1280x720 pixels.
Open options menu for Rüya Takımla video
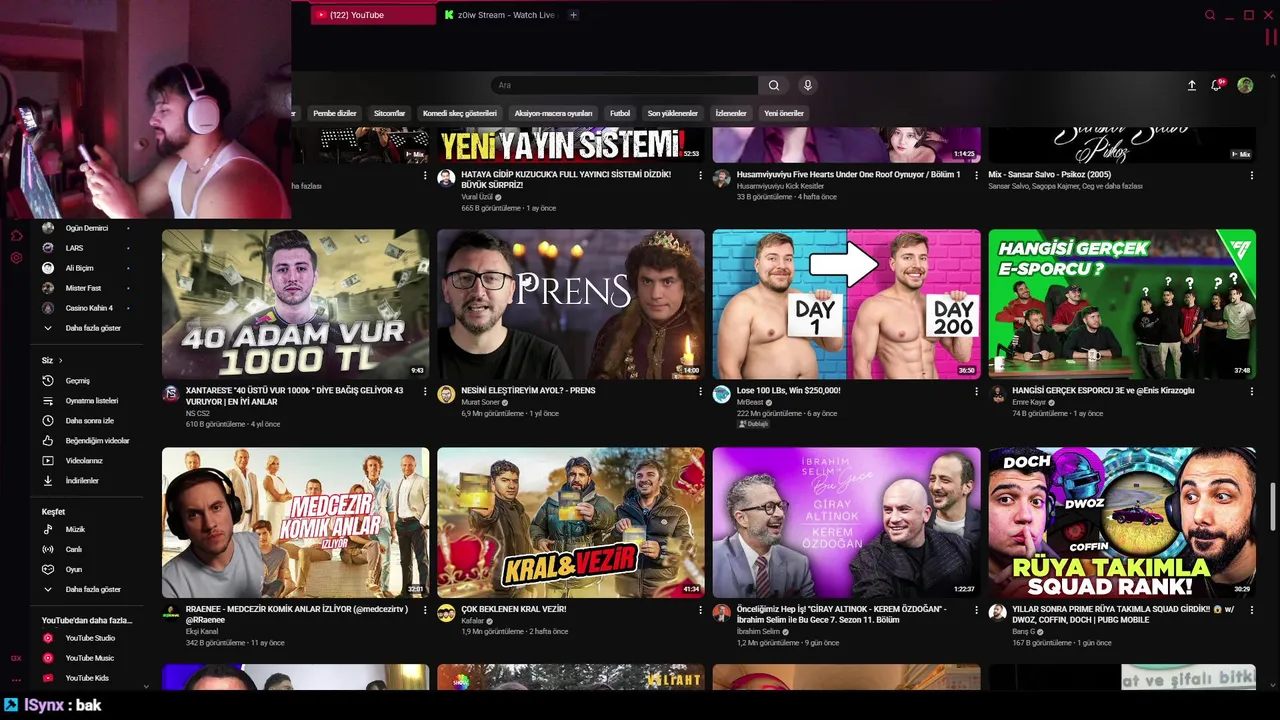click(x=1251, y=610)
